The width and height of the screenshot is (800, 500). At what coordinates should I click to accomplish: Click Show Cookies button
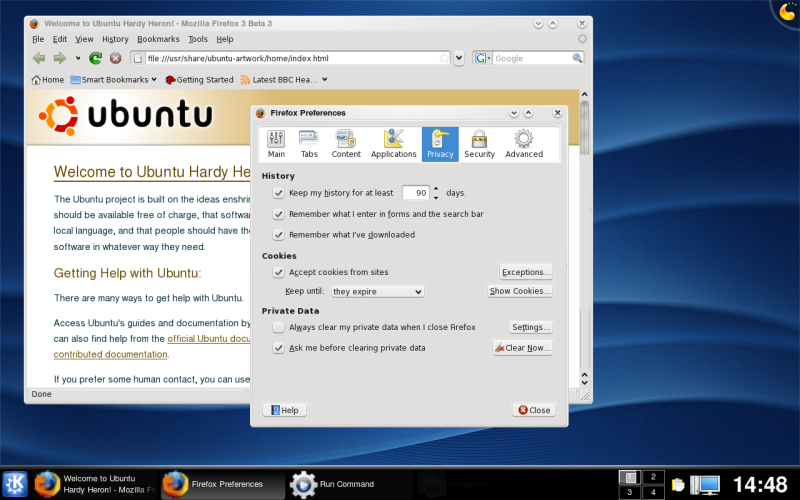(520, 291)
